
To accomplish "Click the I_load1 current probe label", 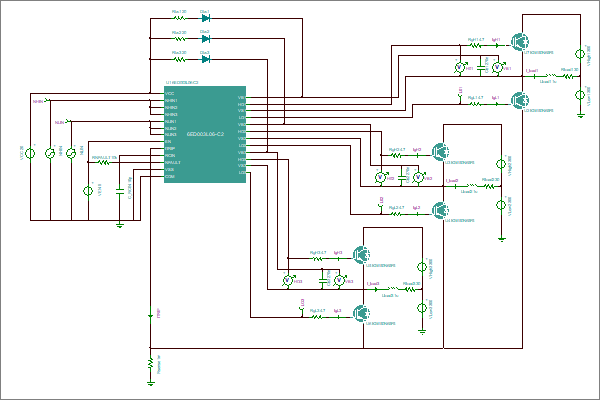I will point(532,71).
